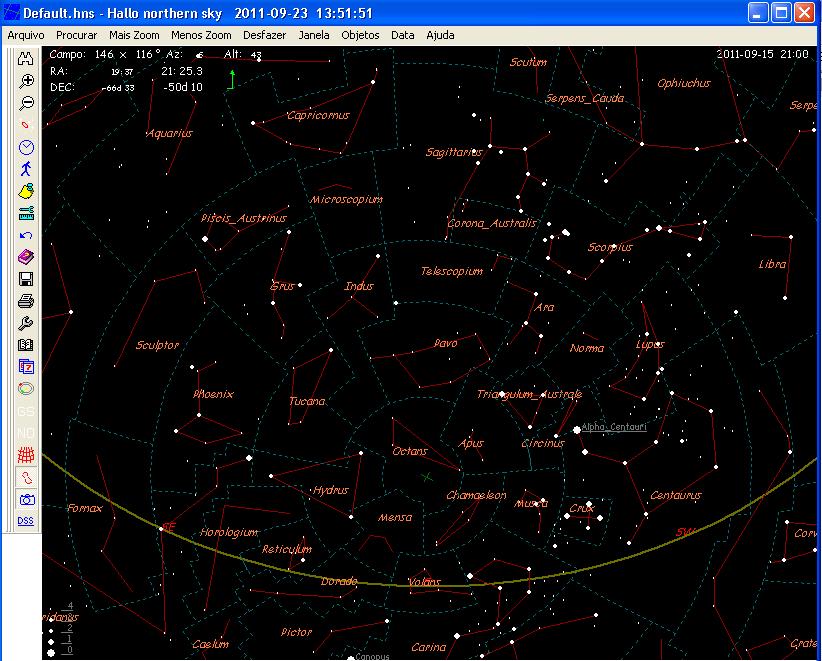Open the blue clock time icon
Viewport: 822px width, 661px height.
click(26, 147)
